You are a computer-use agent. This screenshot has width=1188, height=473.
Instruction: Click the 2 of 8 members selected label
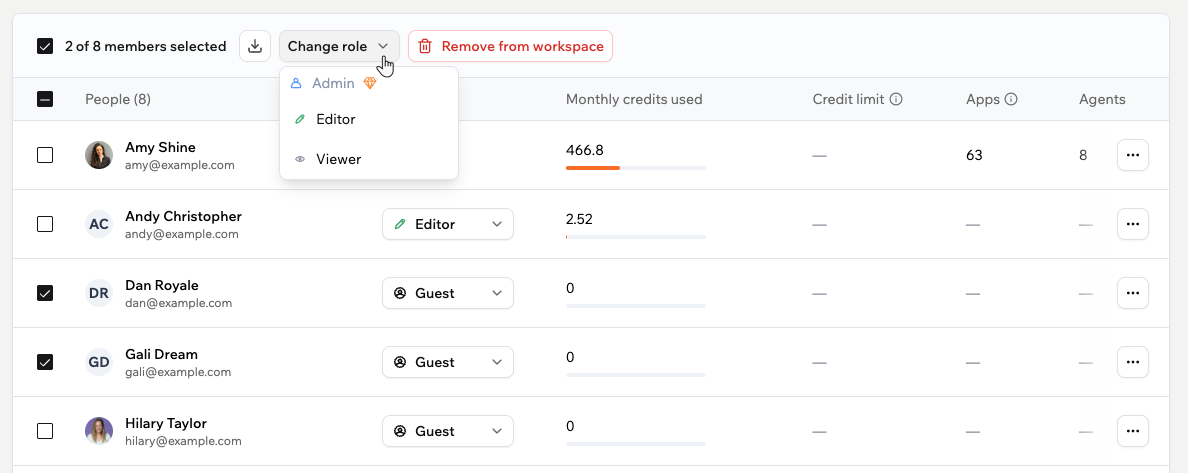(145, 46)
